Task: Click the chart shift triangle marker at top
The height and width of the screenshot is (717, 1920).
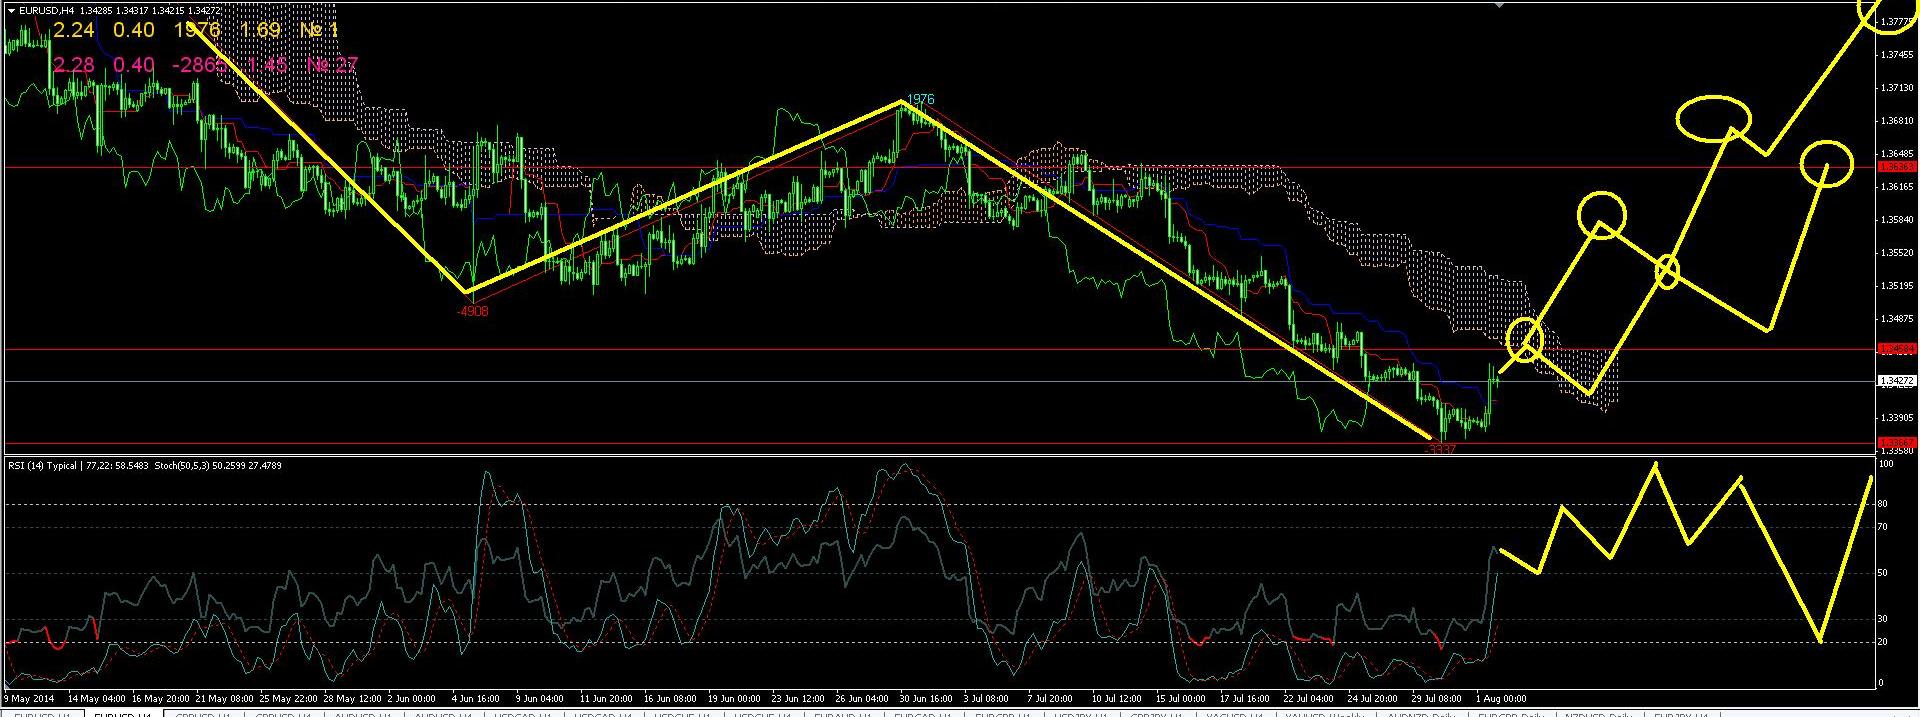Action: [x=1498, y=5]
